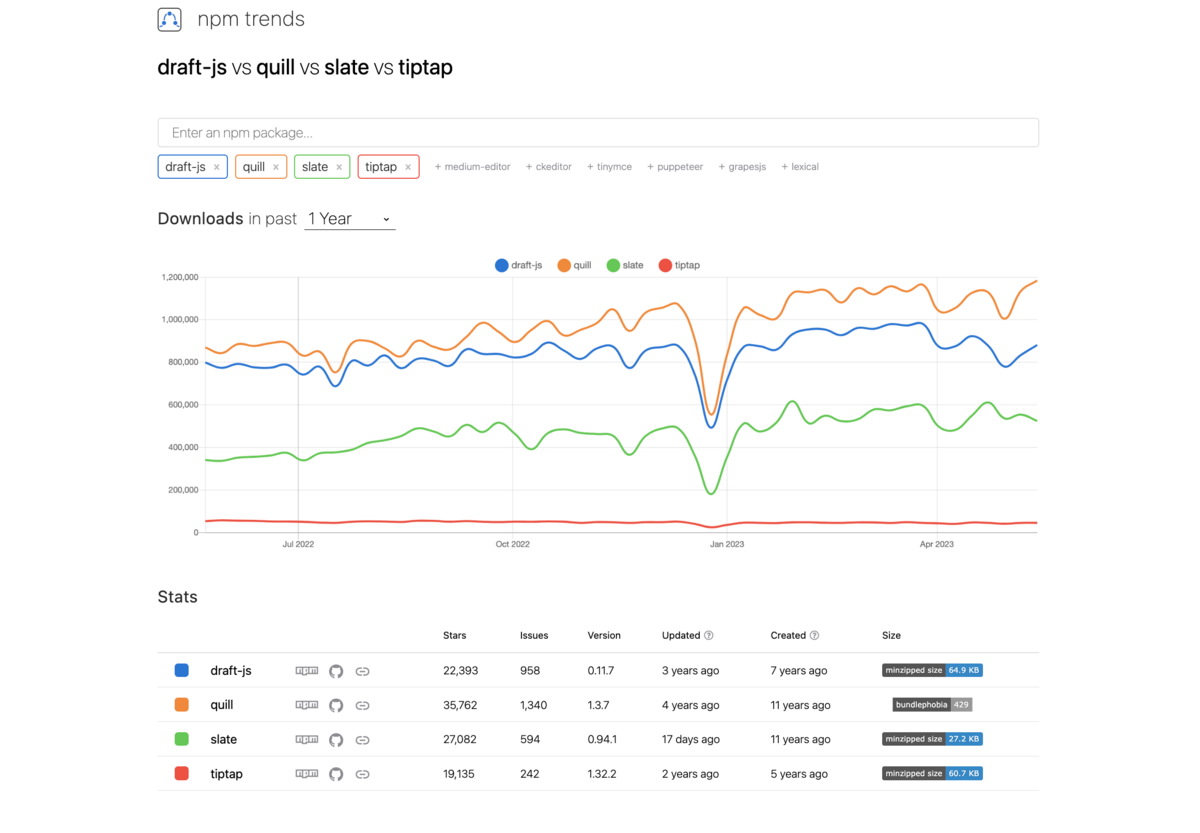Add suggested package grapesjs
Image resolution: width=1200 pixels, height=833 pixels.
click(742, 167)
